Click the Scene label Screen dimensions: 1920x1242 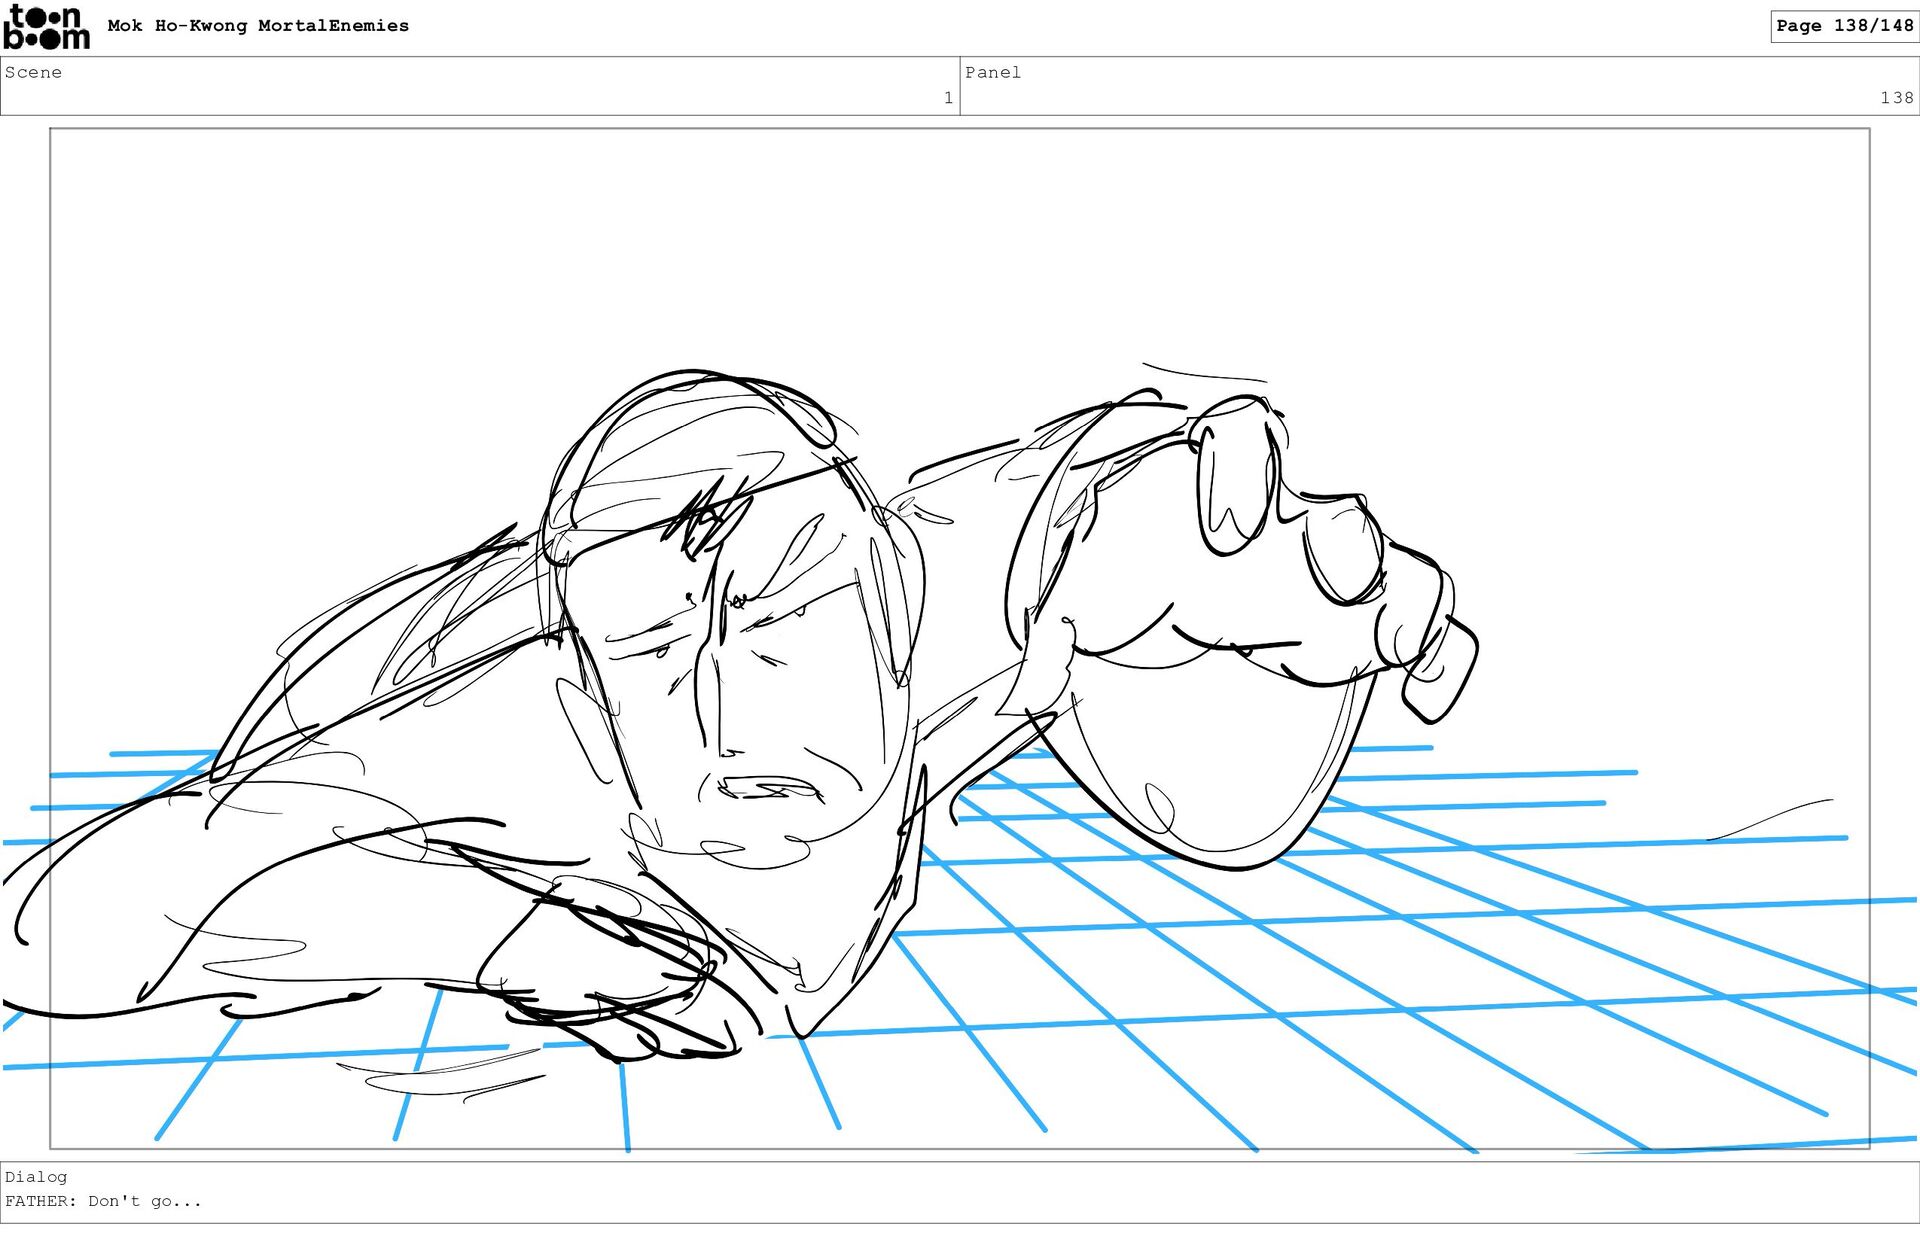(33, 72)
